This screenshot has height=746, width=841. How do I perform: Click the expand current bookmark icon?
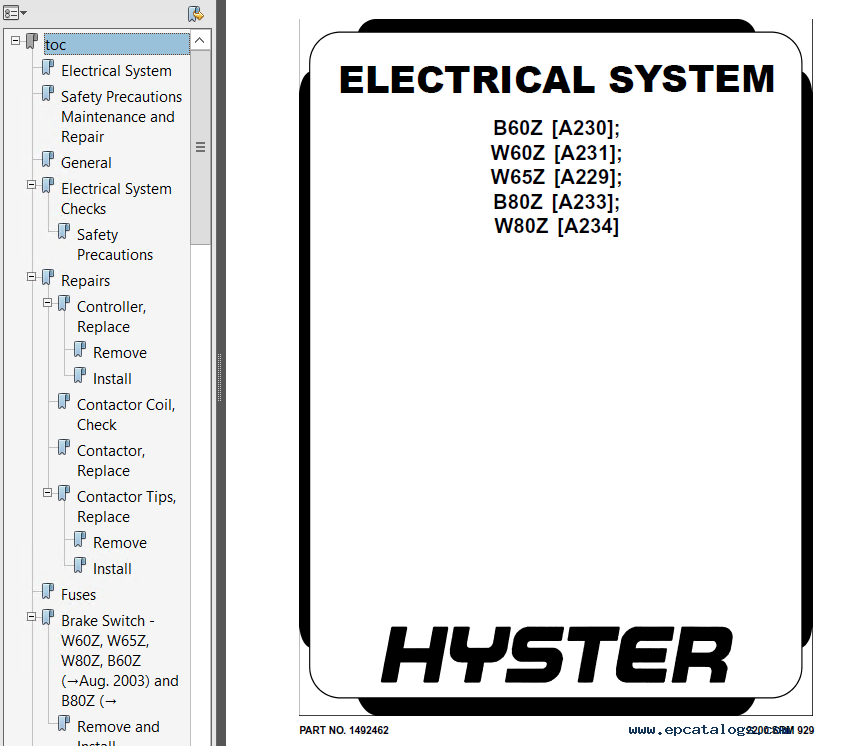point(195,13)
